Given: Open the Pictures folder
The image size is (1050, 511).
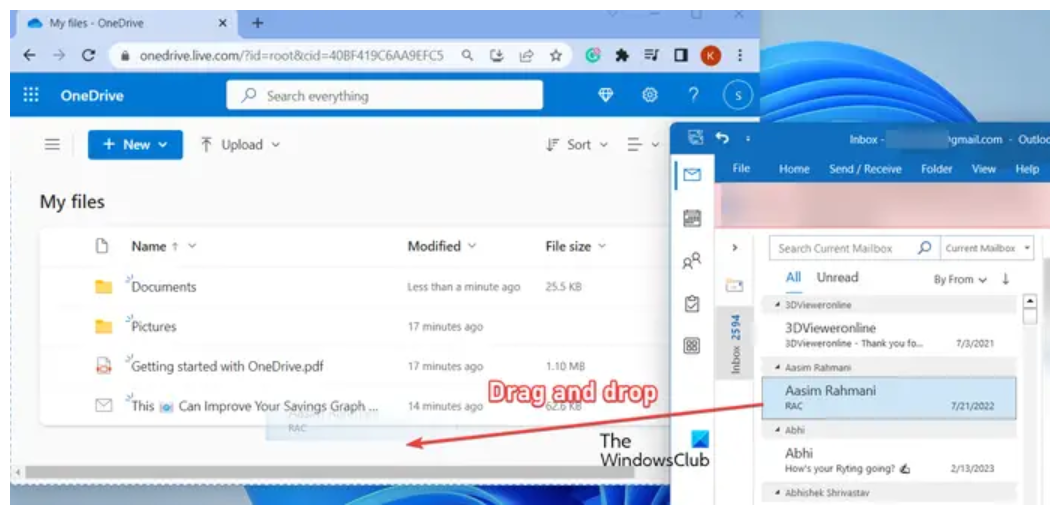Looking at the screenshot, I should (x=153, y=327).
